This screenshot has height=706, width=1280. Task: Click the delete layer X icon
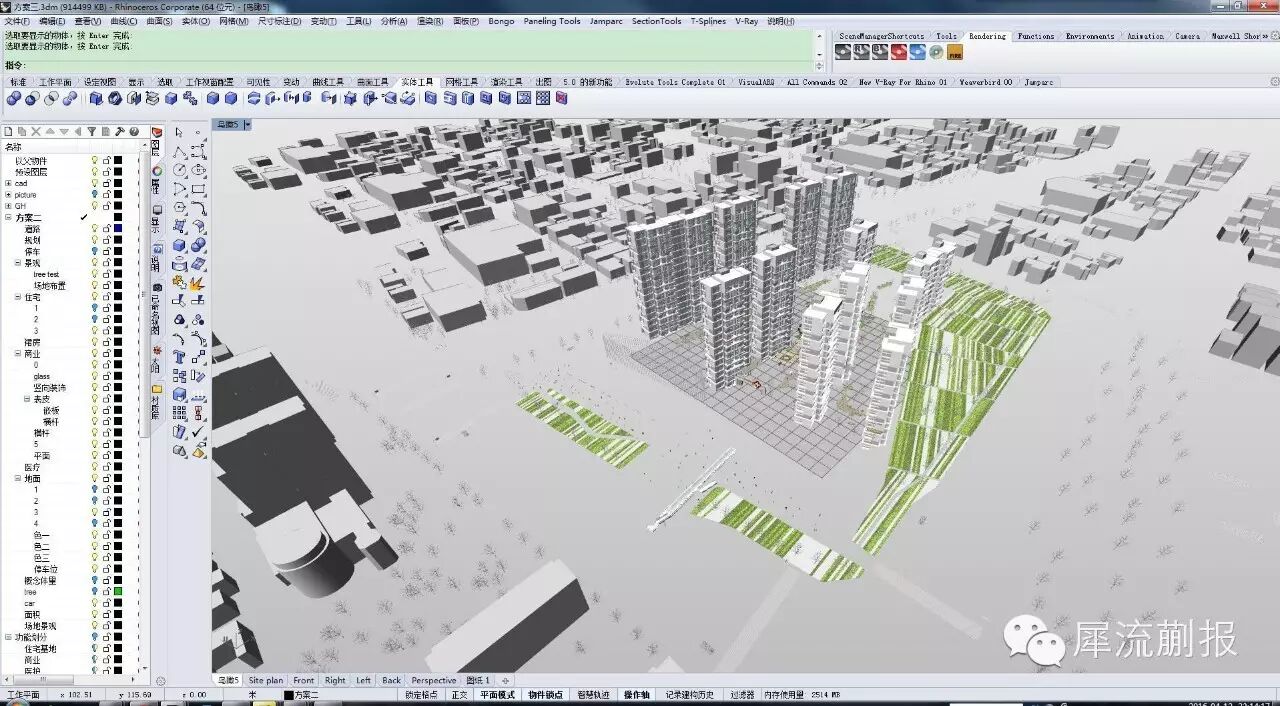coord(36,131)
